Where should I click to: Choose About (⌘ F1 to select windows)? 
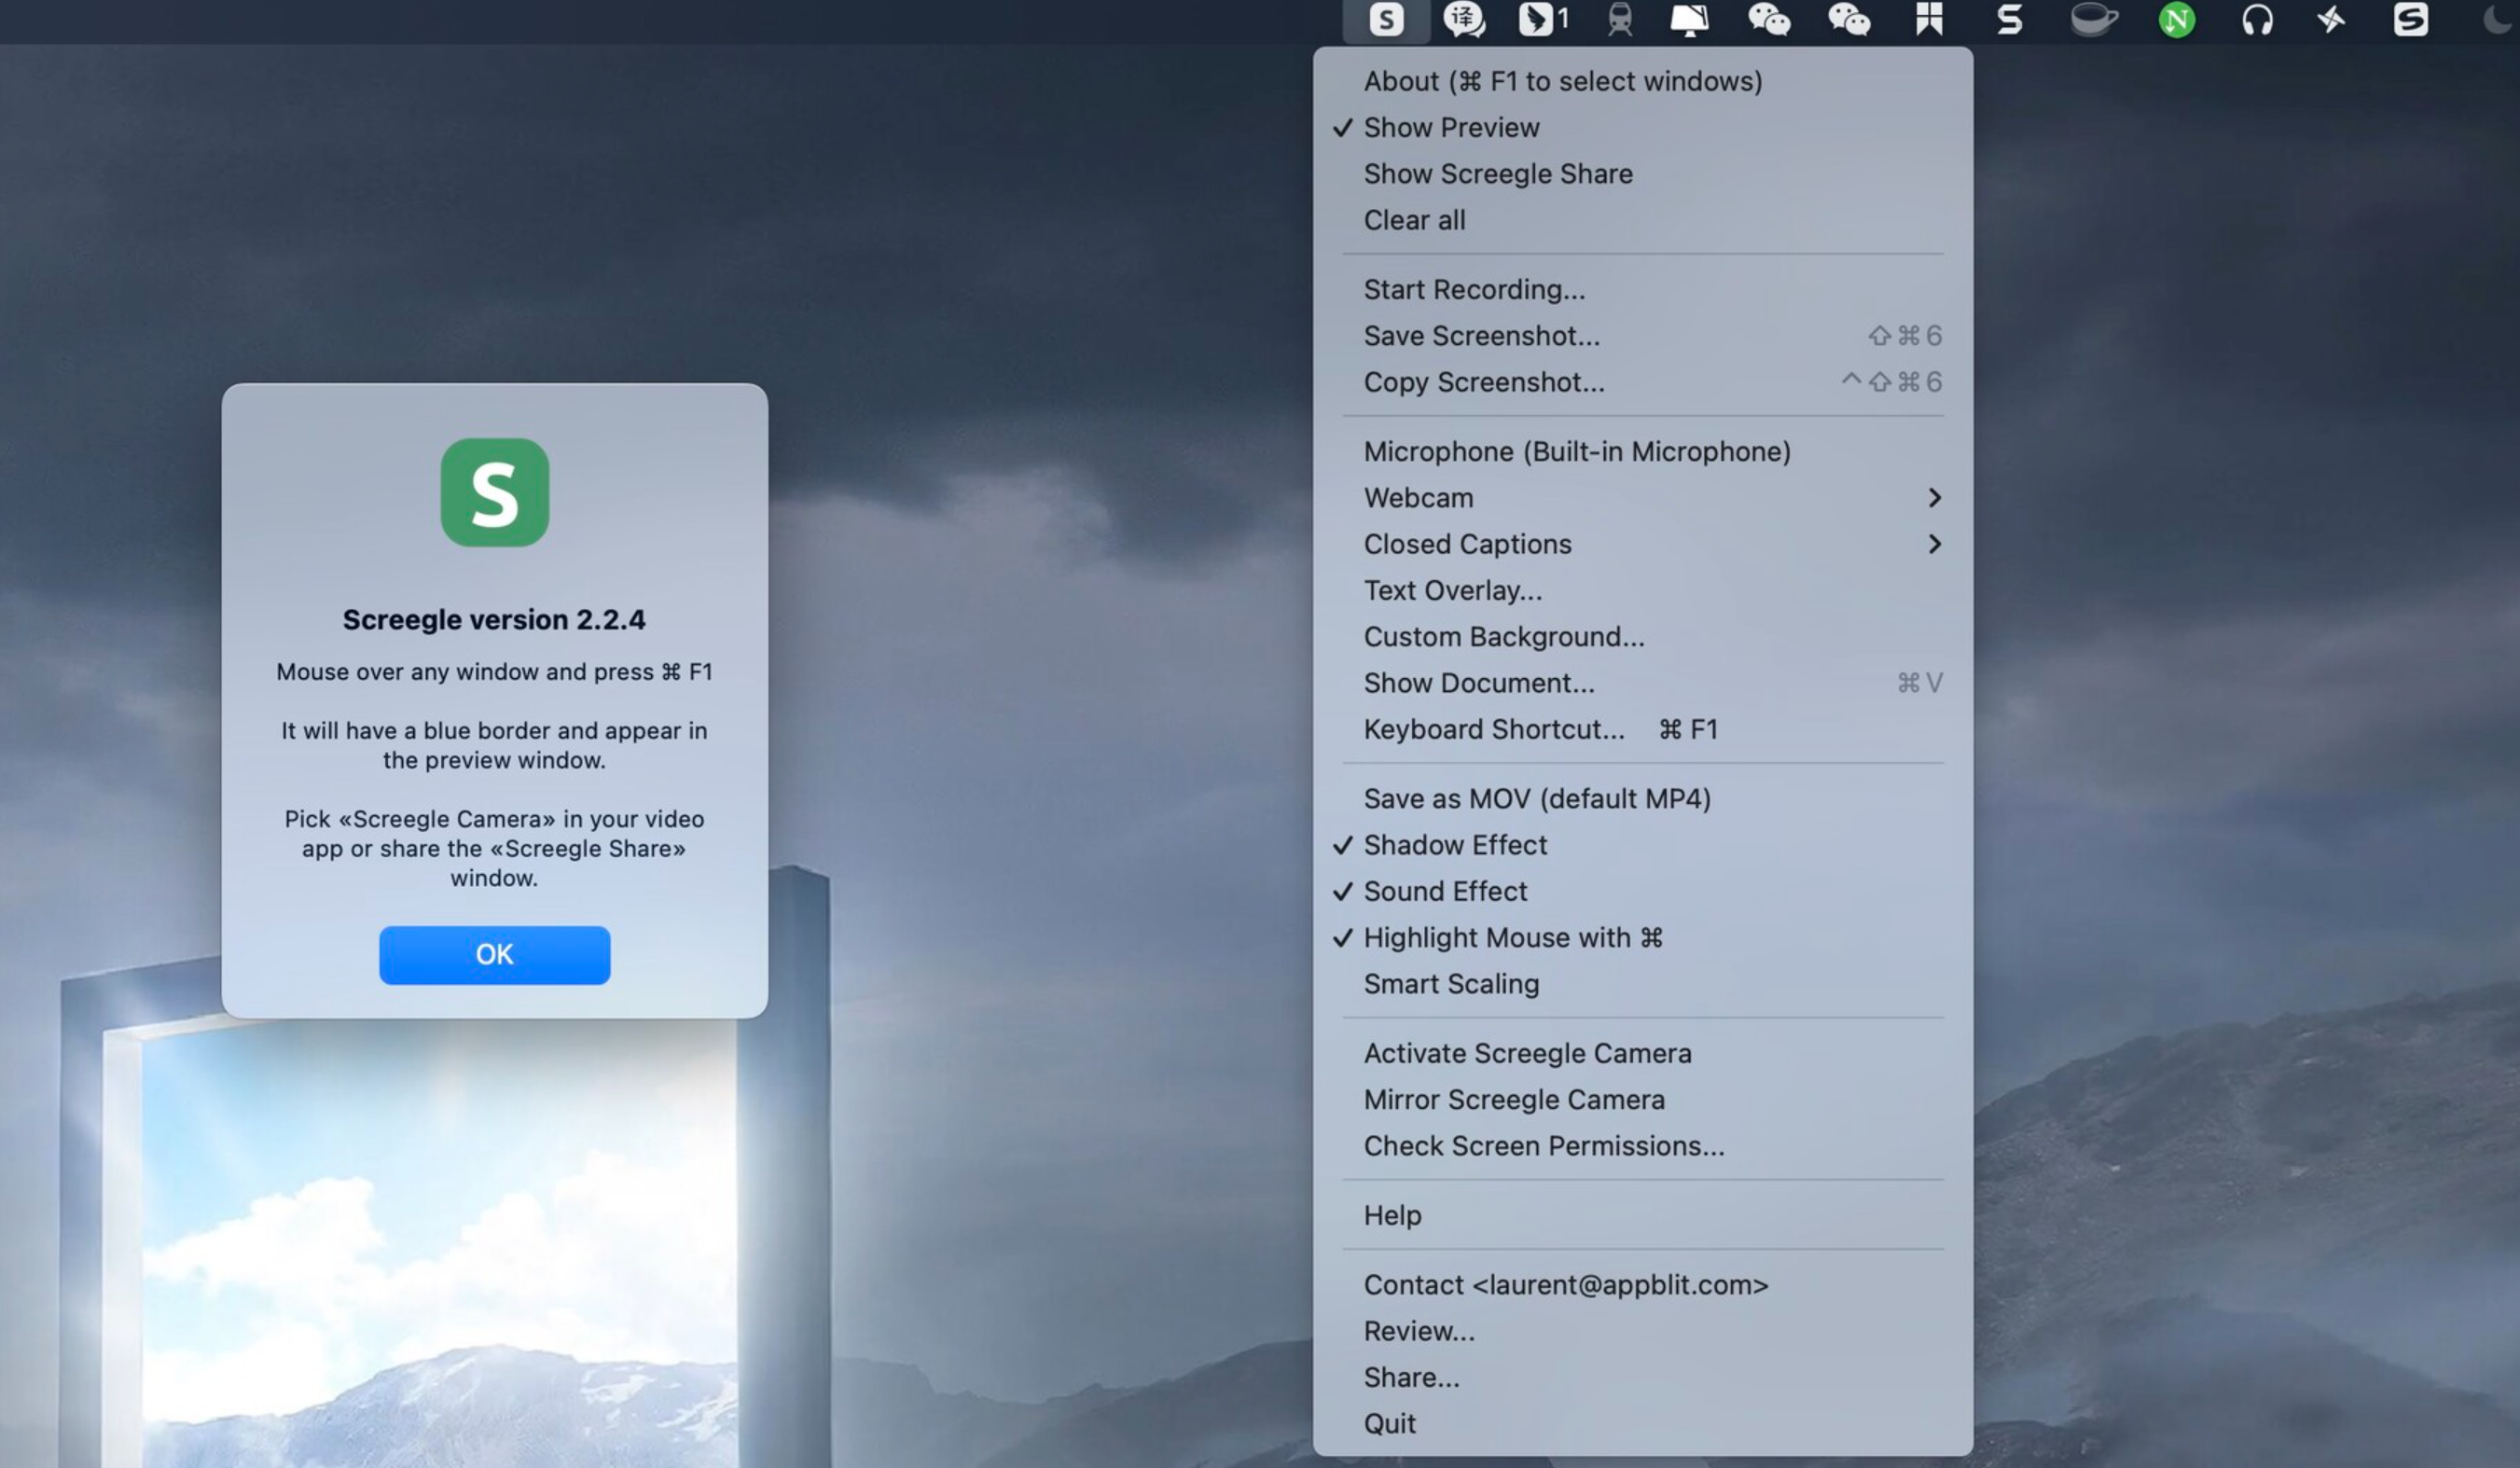(x=1643, y=81)
